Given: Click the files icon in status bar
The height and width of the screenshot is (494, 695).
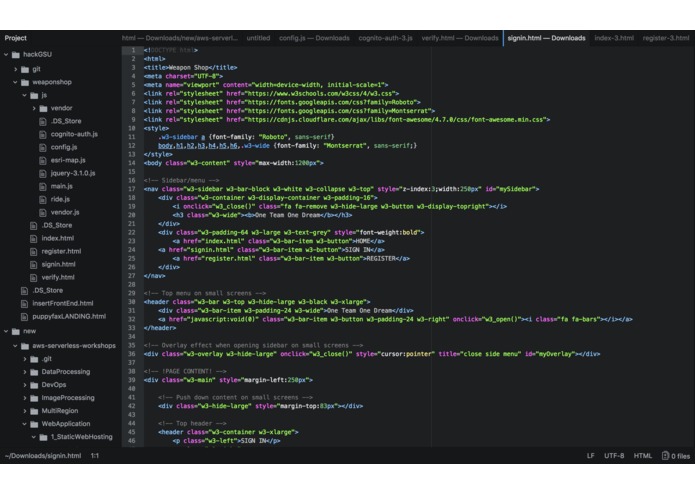Looking at the screenshot, I should pos(665,455).
